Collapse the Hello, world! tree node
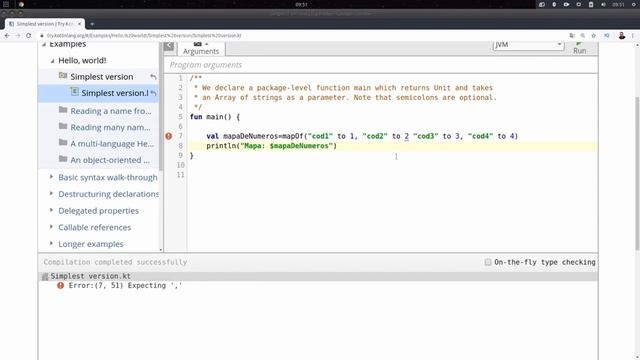The height and width of the screenshot is (360, 640). [52, 60]
